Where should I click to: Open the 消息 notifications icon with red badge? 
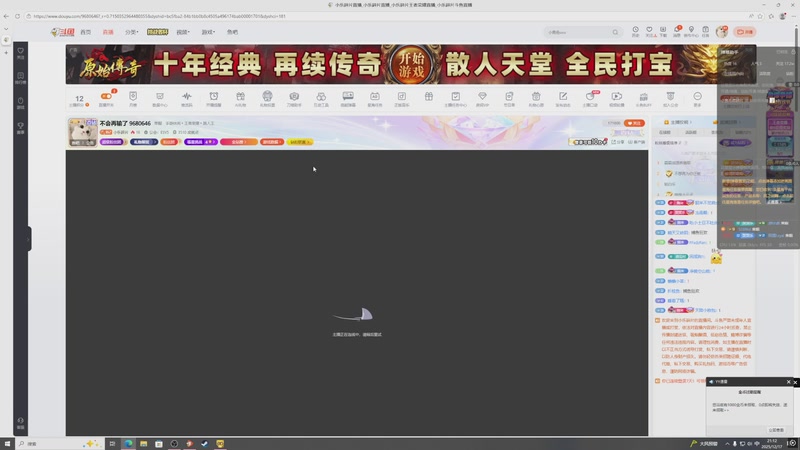point(677,32)
